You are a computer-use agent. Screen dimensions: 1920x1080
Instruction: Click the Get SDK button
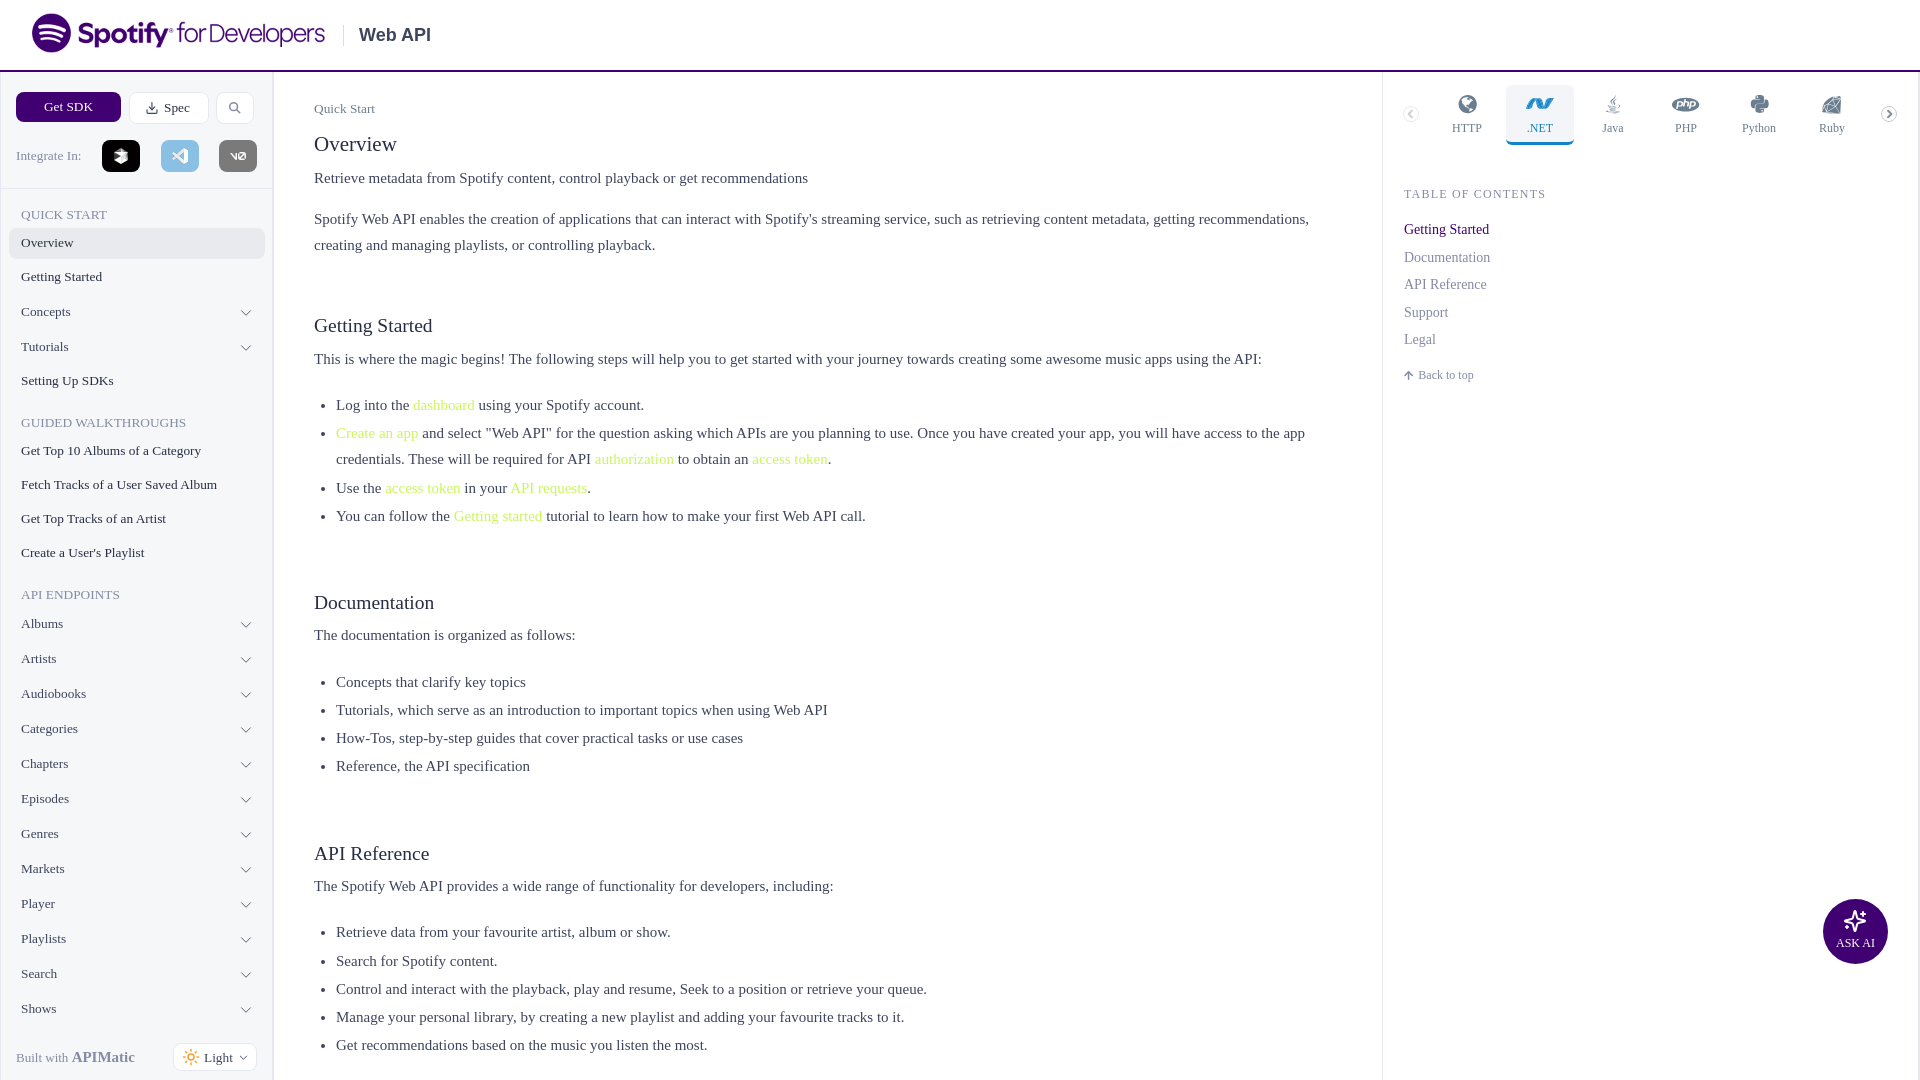68,107
